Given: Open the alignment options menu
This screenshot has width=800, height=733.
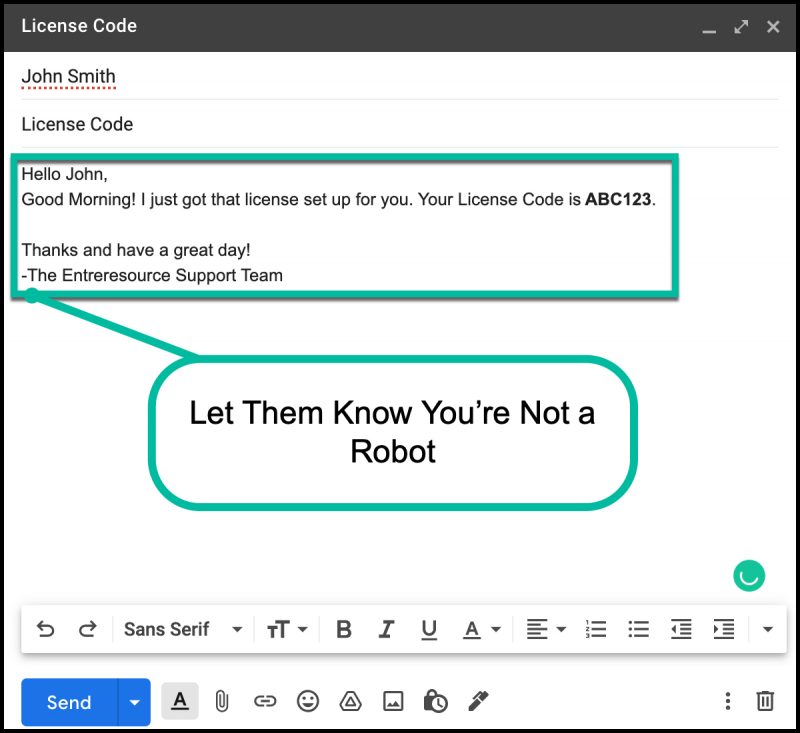Looking at the screenshot, I should point(545,629).
